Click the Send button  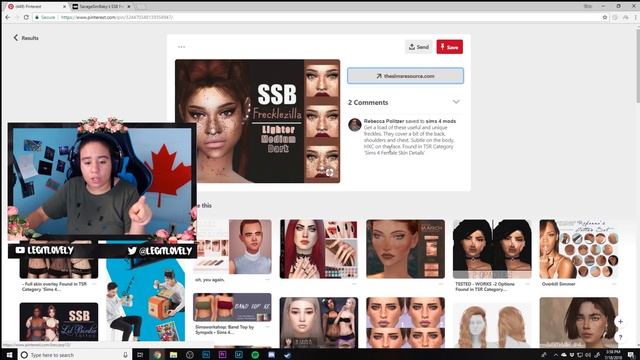click(418, 47)
